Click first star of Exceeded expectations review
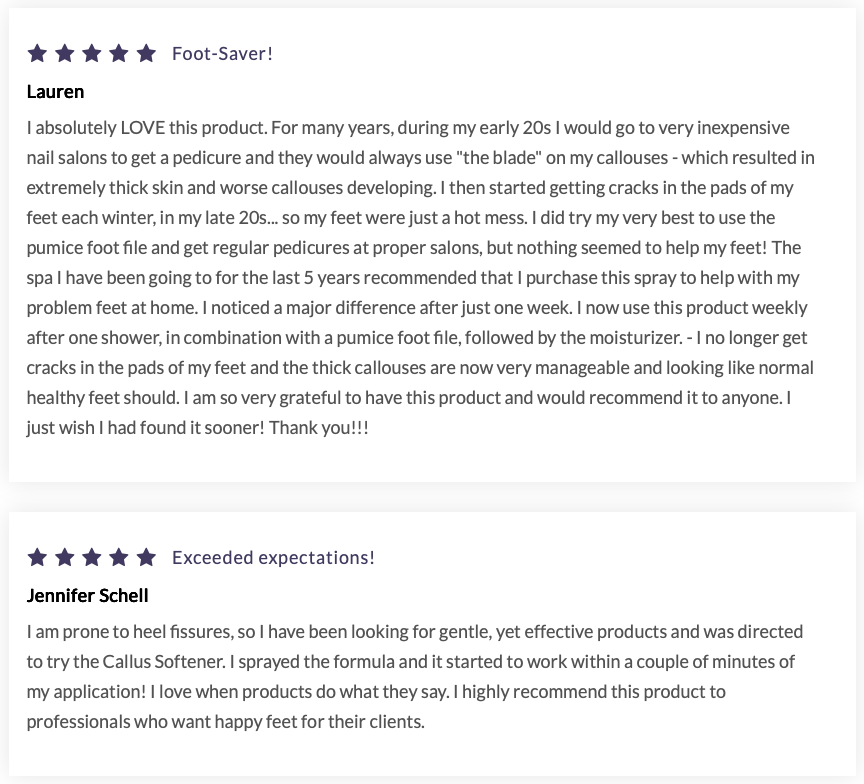 pos(38,557)
